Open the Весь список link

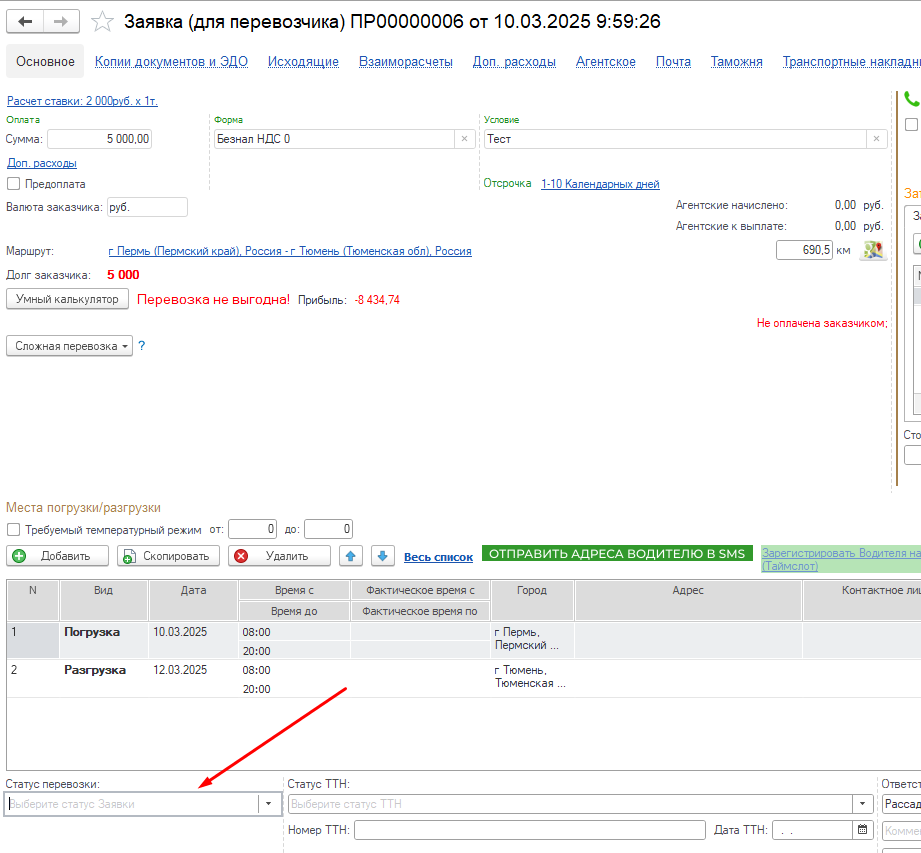[x=438, y=557]
